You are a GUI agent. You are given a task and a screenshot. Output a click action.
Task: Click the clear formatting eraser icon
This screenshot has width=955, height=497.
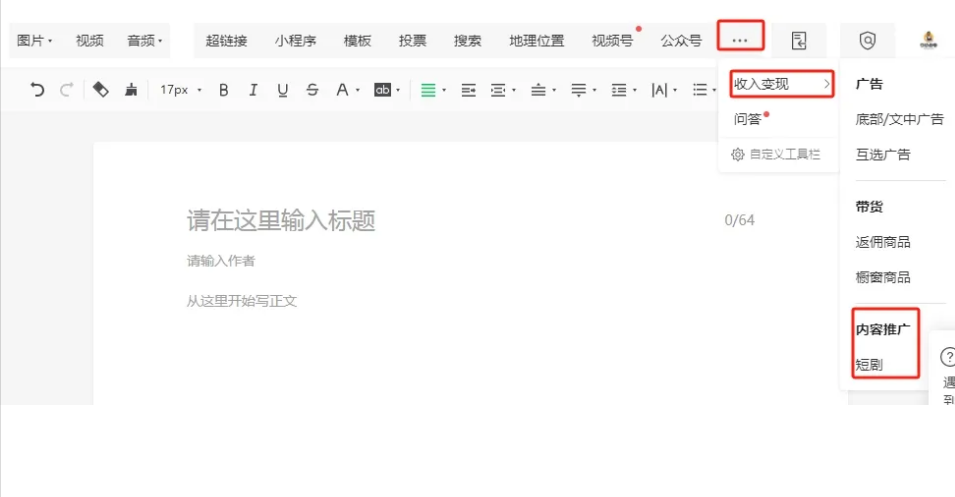tap(100, 90)
